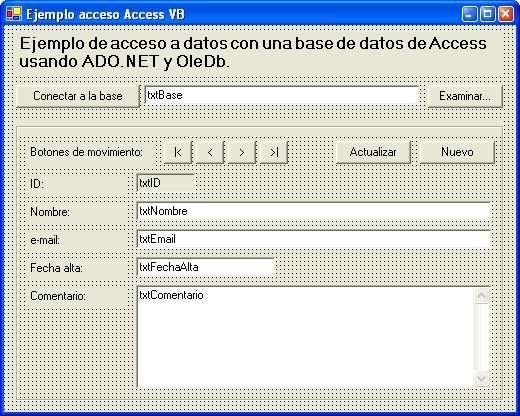Click into the txtNombre text box
The height and width of the screenshot is (416, 520).
(x=313, y=211)
